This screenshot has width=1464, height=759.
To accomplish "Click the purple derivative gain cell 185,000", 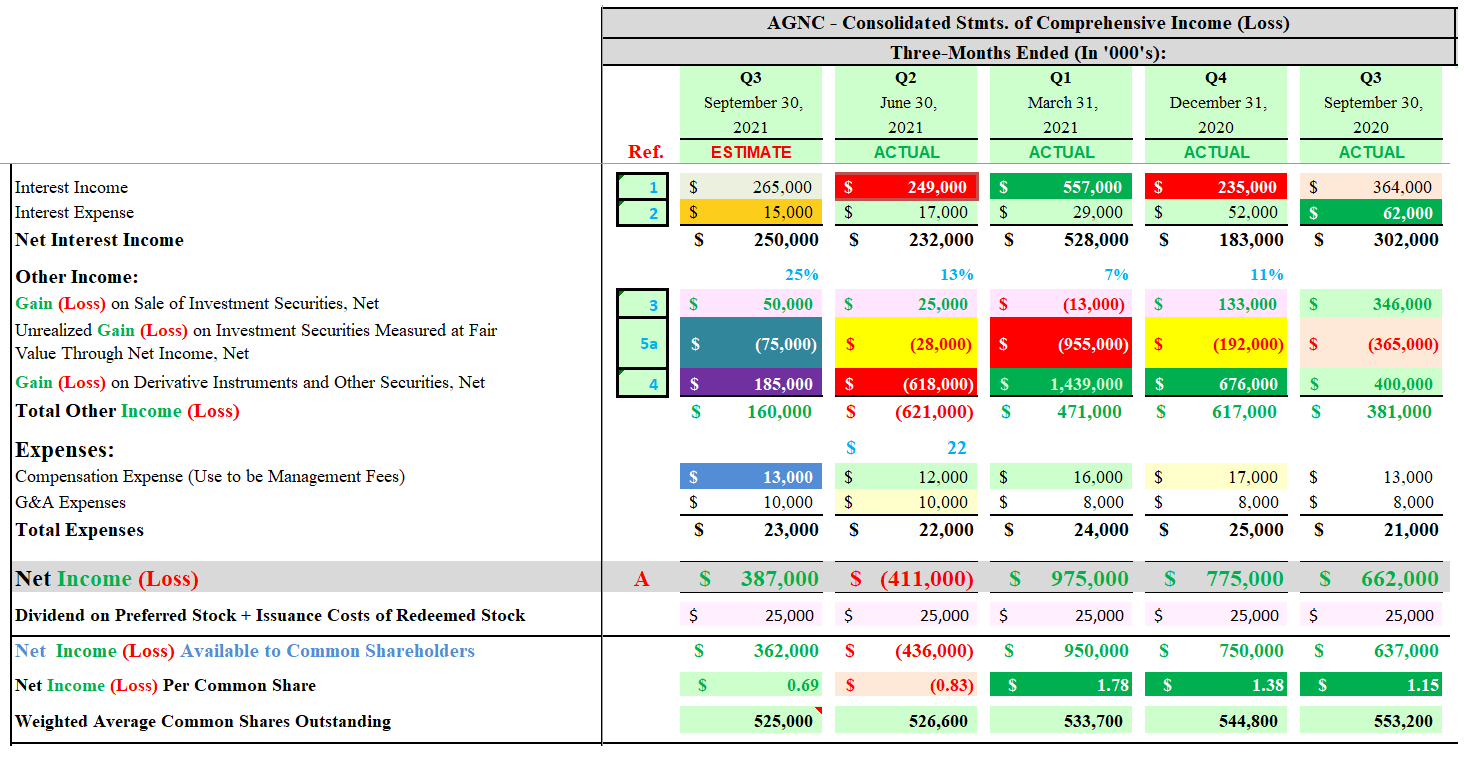I will pyautogui.click(x=751, y=383).
